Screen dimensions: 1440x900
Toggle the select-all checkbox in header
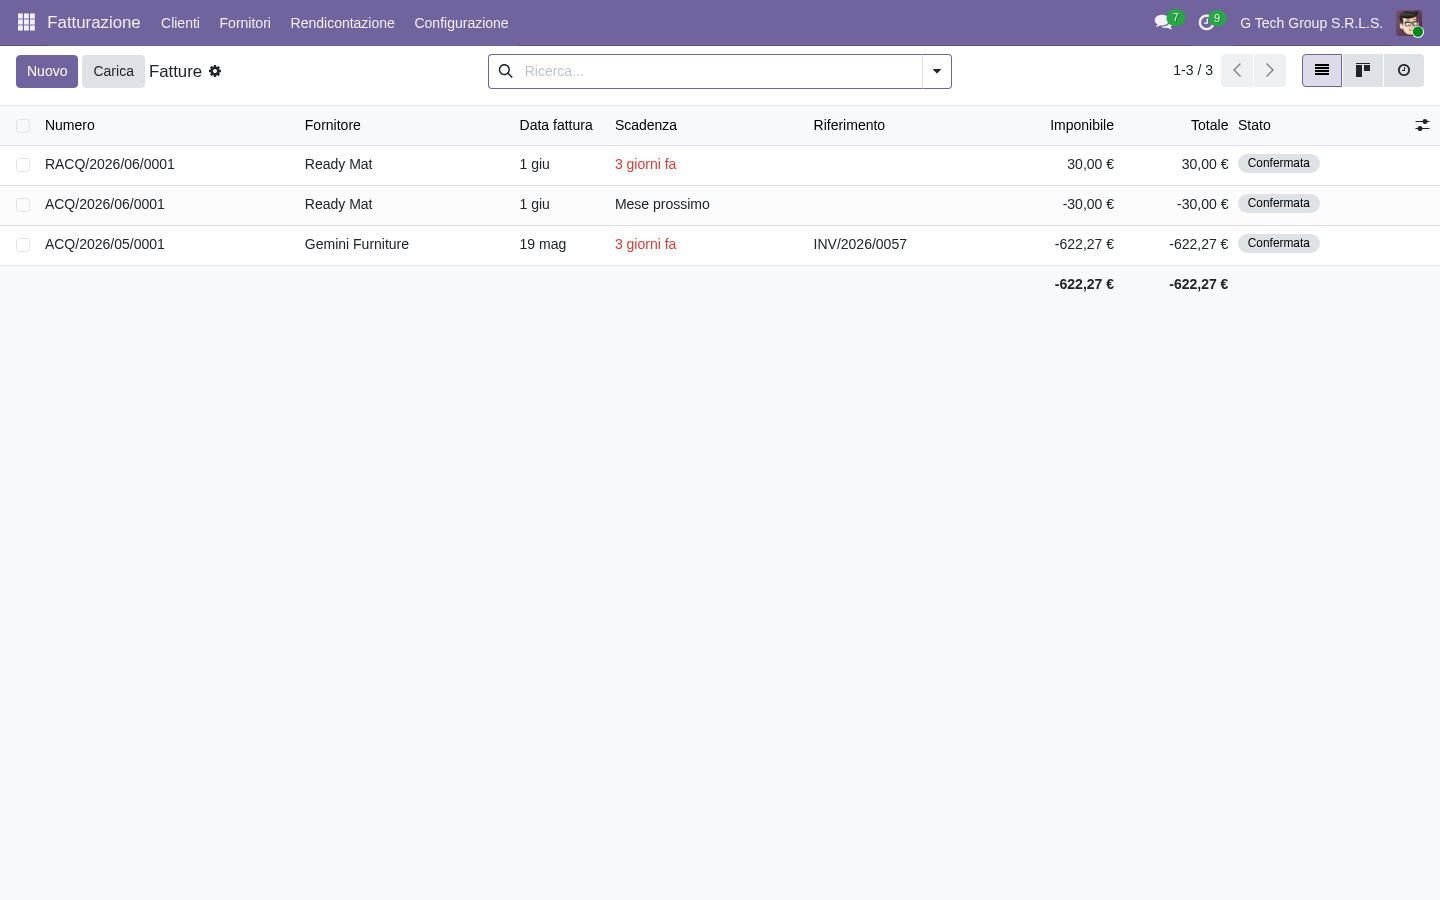23,126
